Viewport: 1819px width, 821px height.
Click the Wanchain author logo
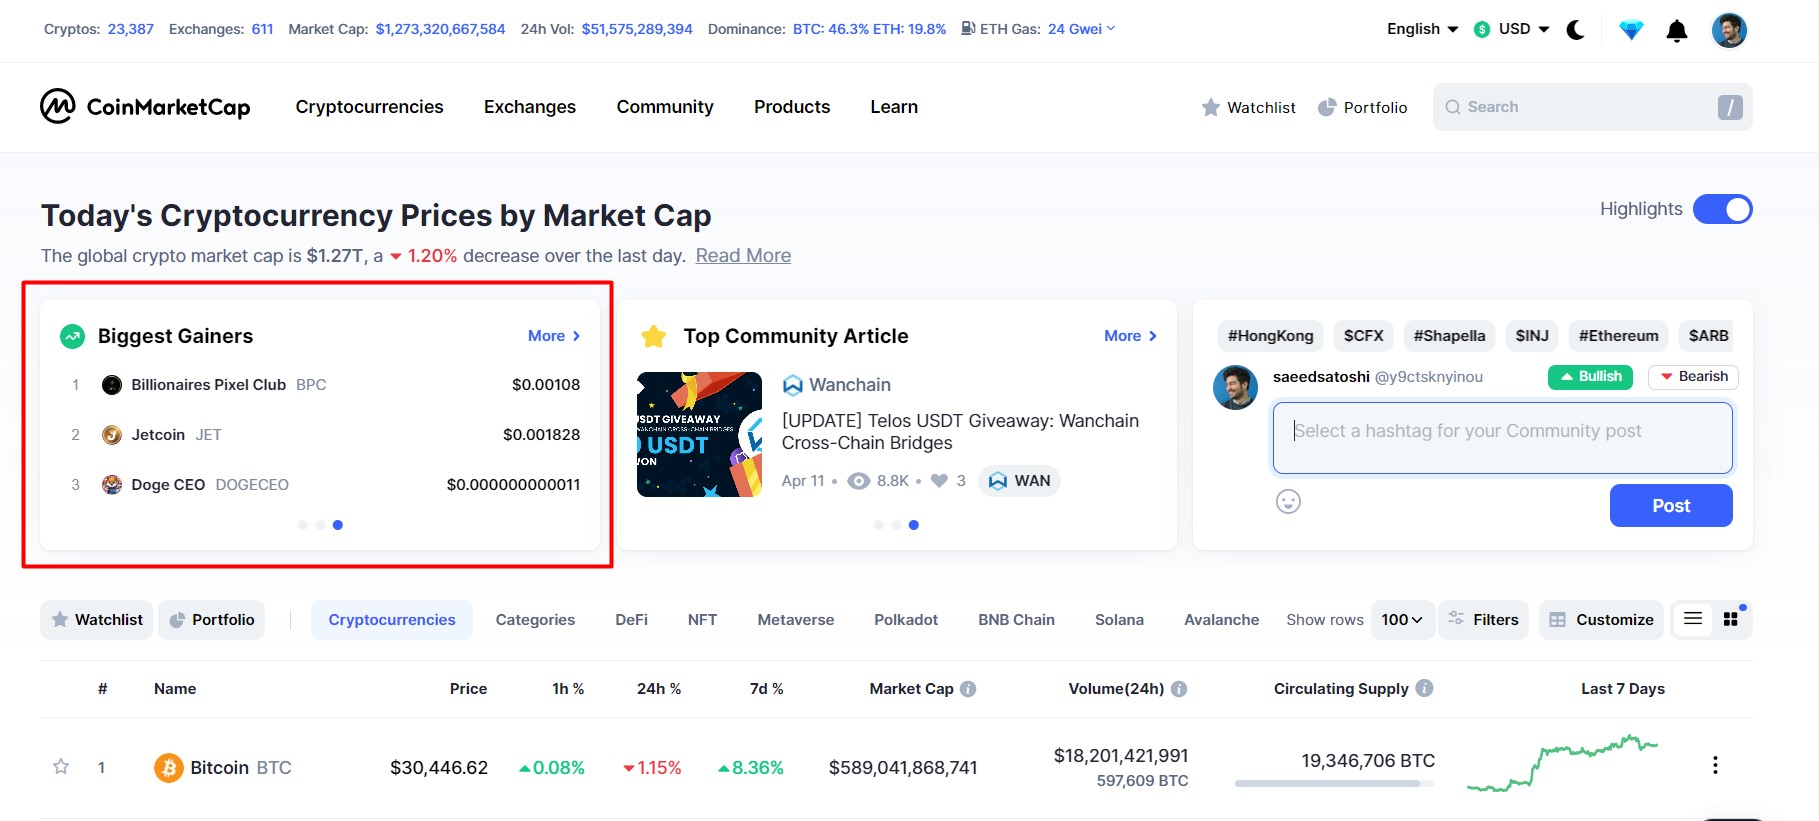tap(793, 385)
